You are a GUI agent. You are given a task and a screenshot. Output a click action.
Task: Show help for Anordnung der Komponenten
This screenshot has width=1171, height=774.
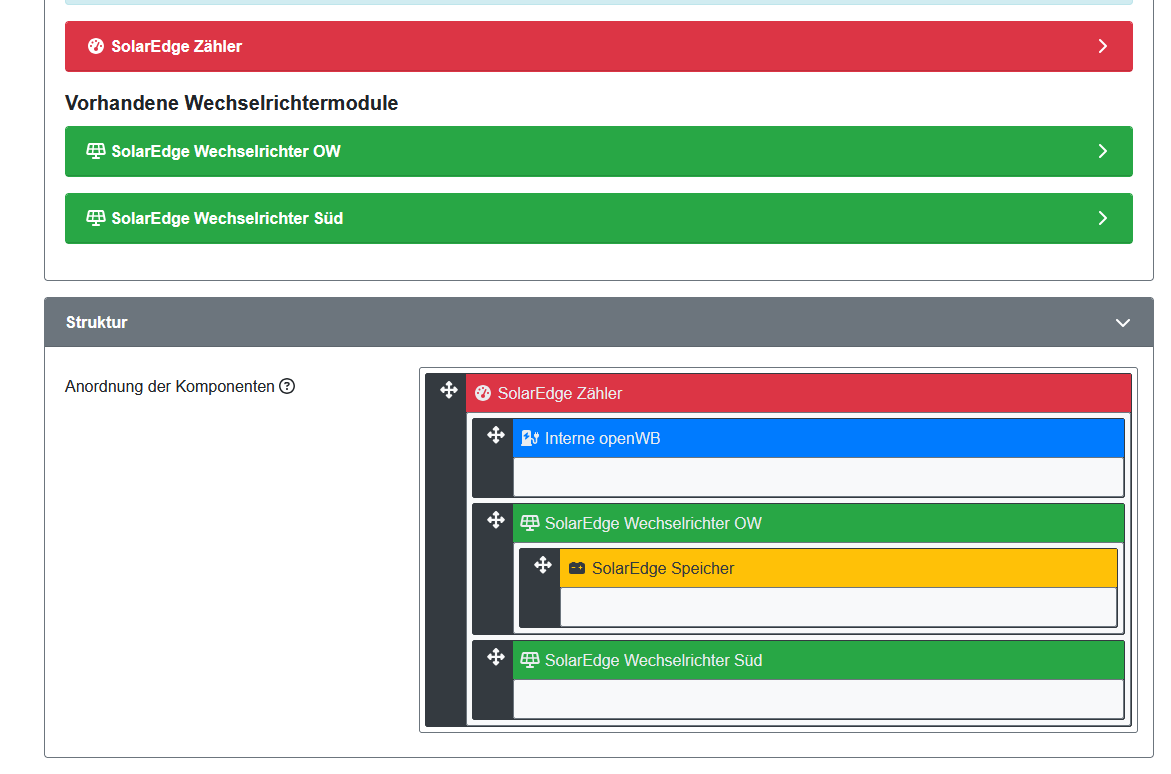[288, 386]
